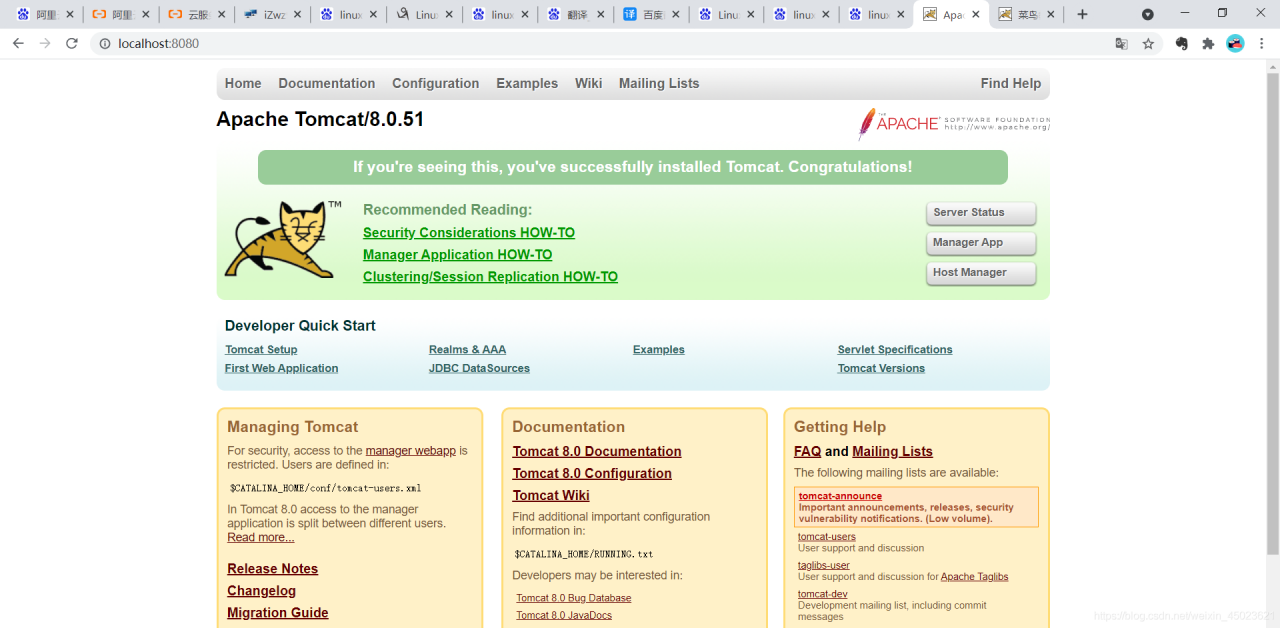1280x628 pixels.
Task: Click Find Help in navigation bar
Action: coord(1011,83)
